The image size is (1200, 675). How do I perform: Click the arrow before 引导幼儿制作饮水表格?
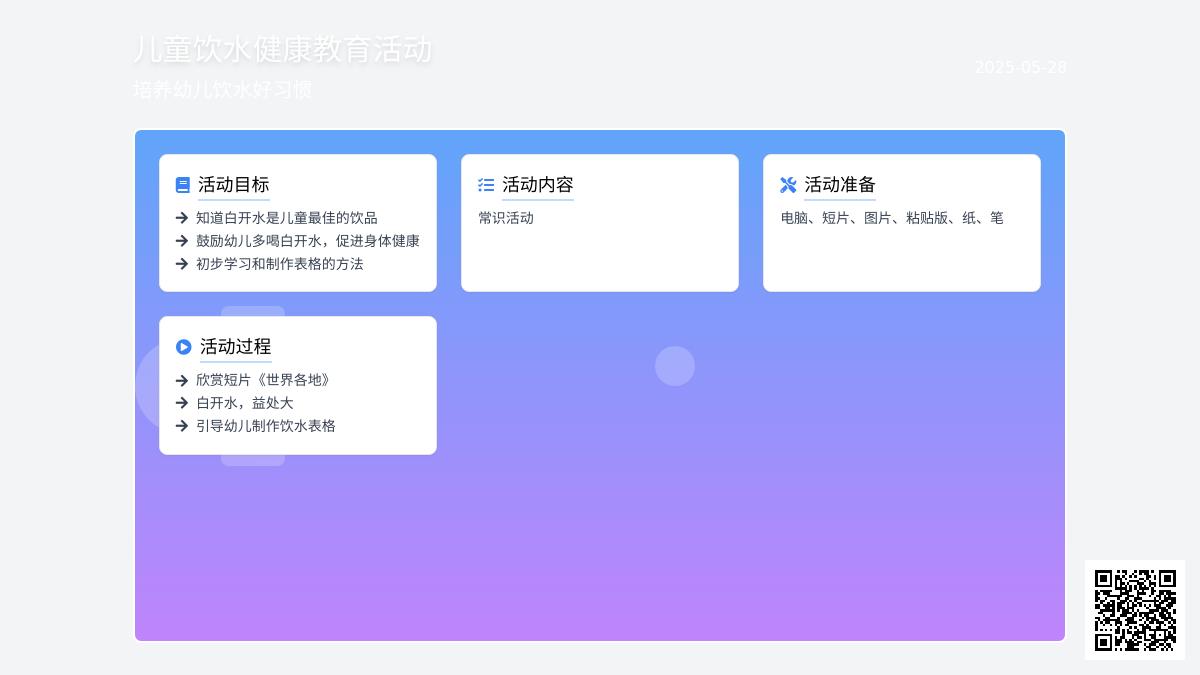(182, 426)
